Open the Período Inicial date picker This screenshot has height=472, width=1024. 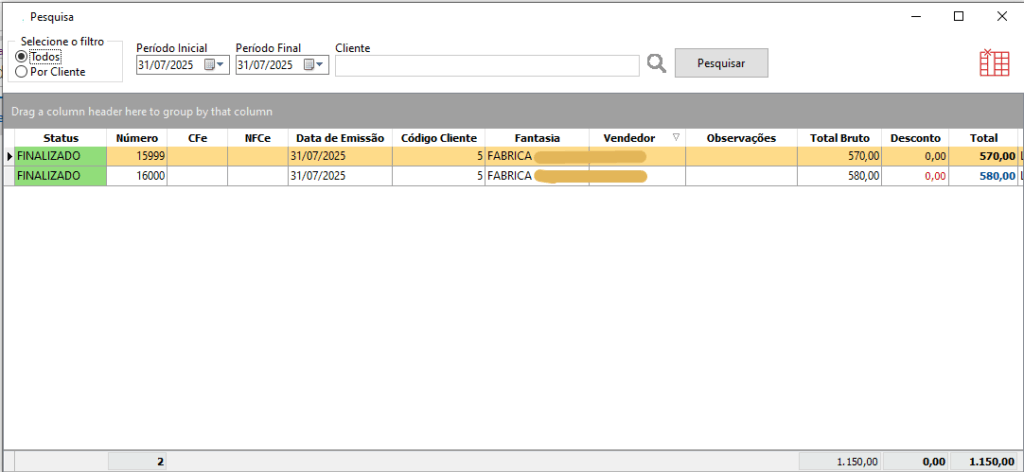coord(215,65)
